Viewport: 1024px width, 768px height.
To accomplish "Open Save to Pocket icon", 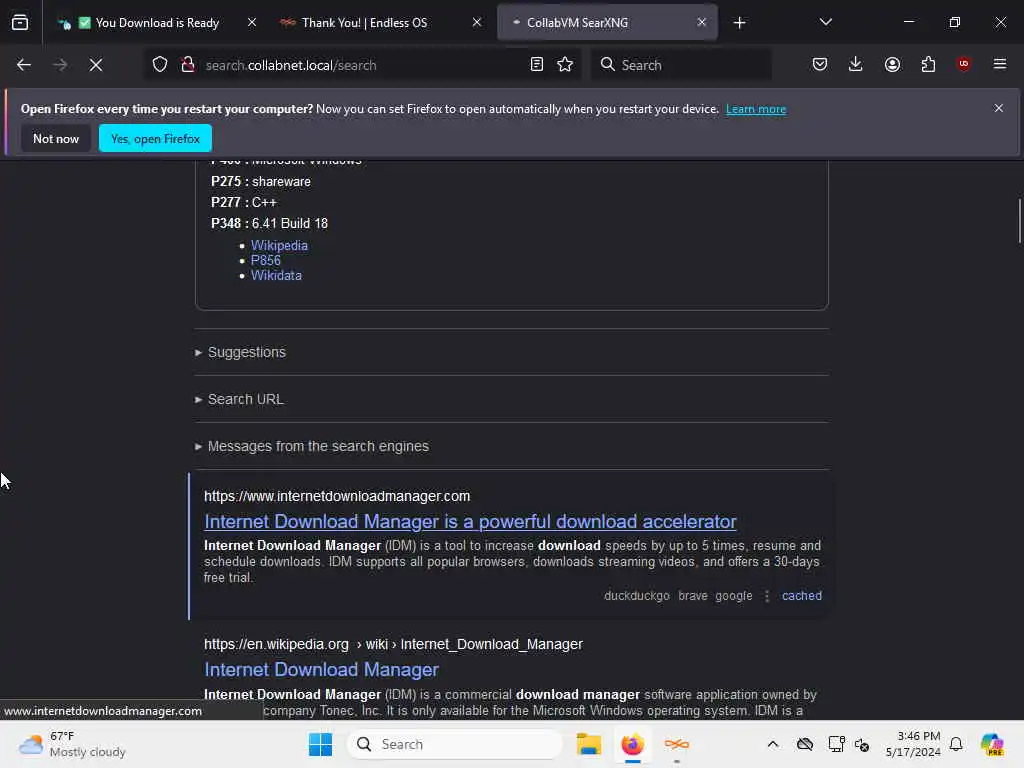I will [x=820, y=65].
